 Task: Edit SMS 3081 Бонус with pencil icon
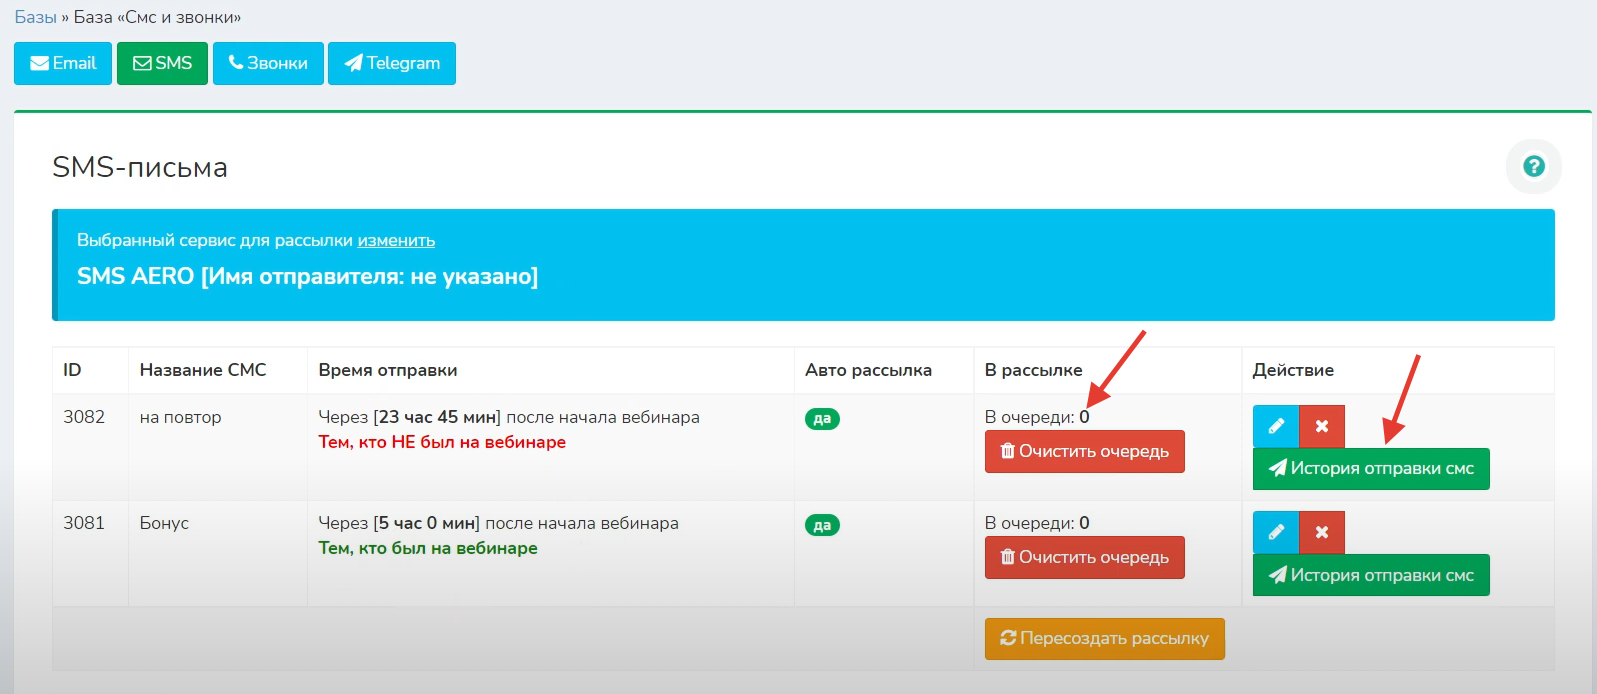pos(1275,532)
